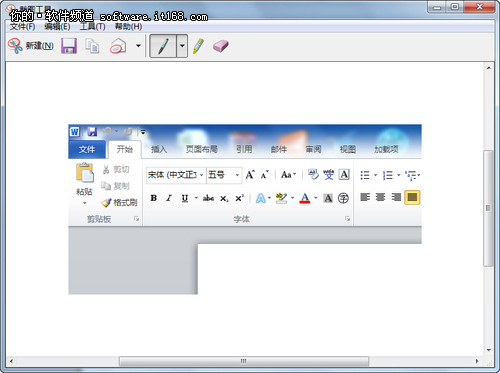Open the Send Snip dropdown arrow

pos(138,46)
